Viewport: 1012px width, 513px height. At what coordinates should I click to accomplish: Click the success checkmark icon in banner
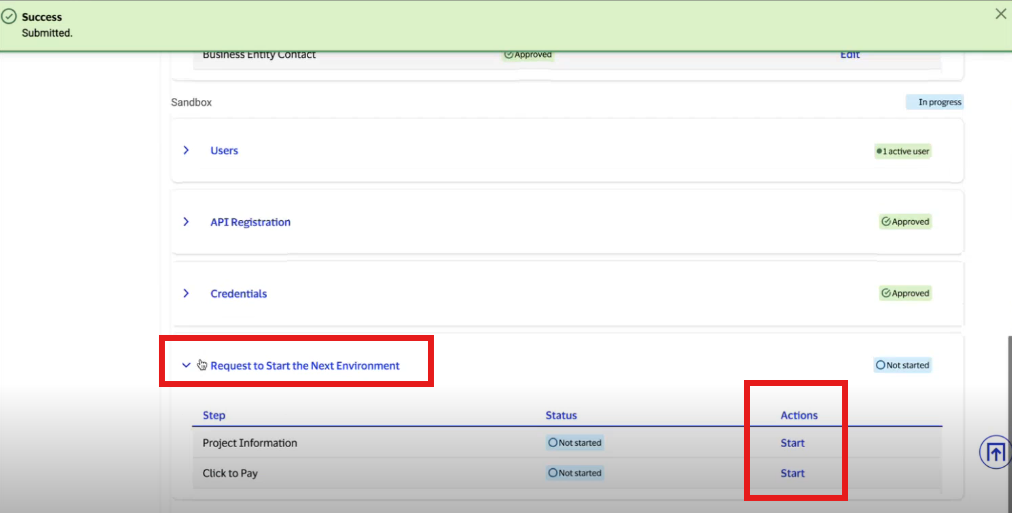pos(9,17)
